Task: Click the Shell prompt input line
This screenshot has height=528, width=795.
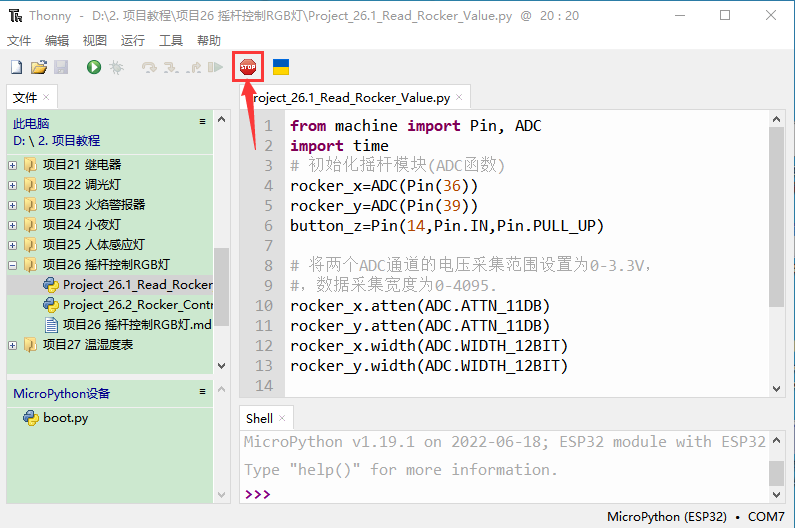Action: click(x=500, y=494)
